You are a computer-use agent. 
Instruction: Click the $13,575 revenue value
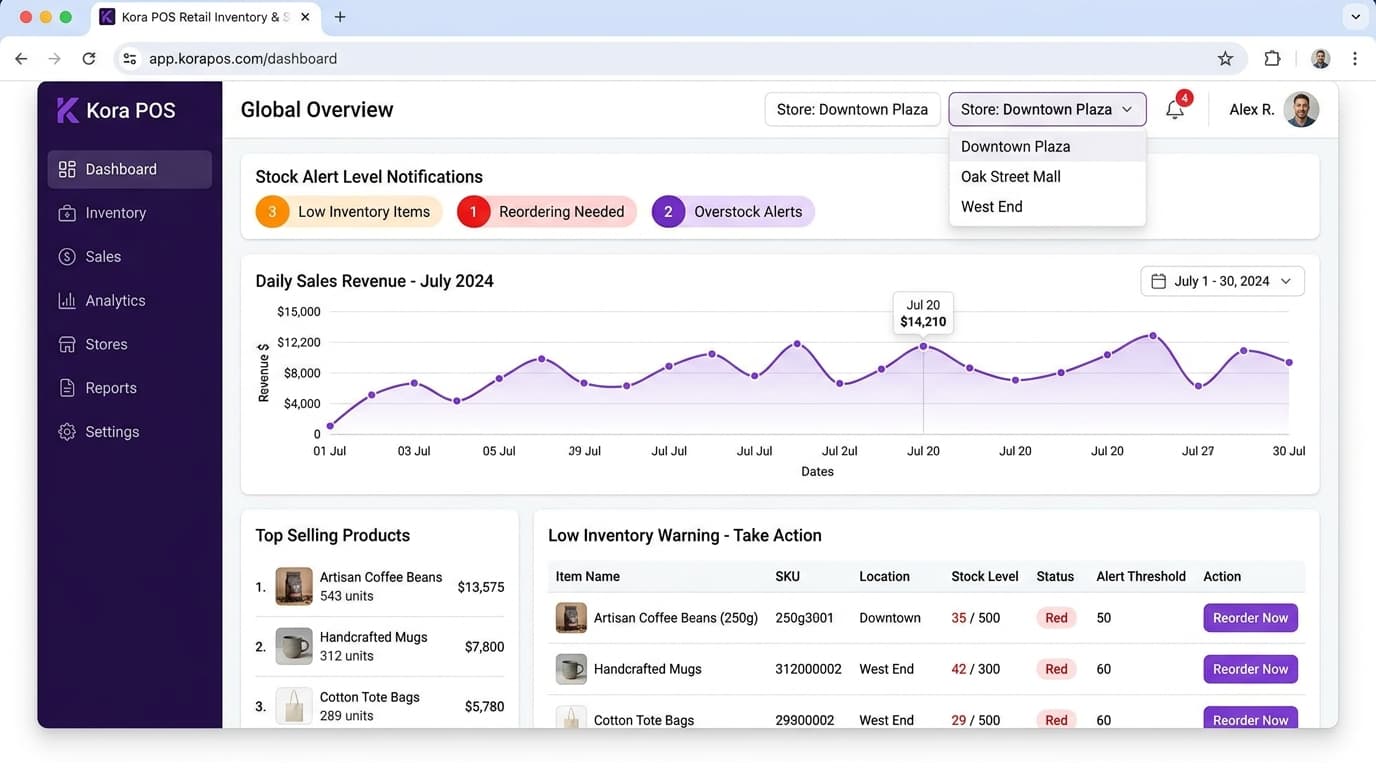click(481, 587)
